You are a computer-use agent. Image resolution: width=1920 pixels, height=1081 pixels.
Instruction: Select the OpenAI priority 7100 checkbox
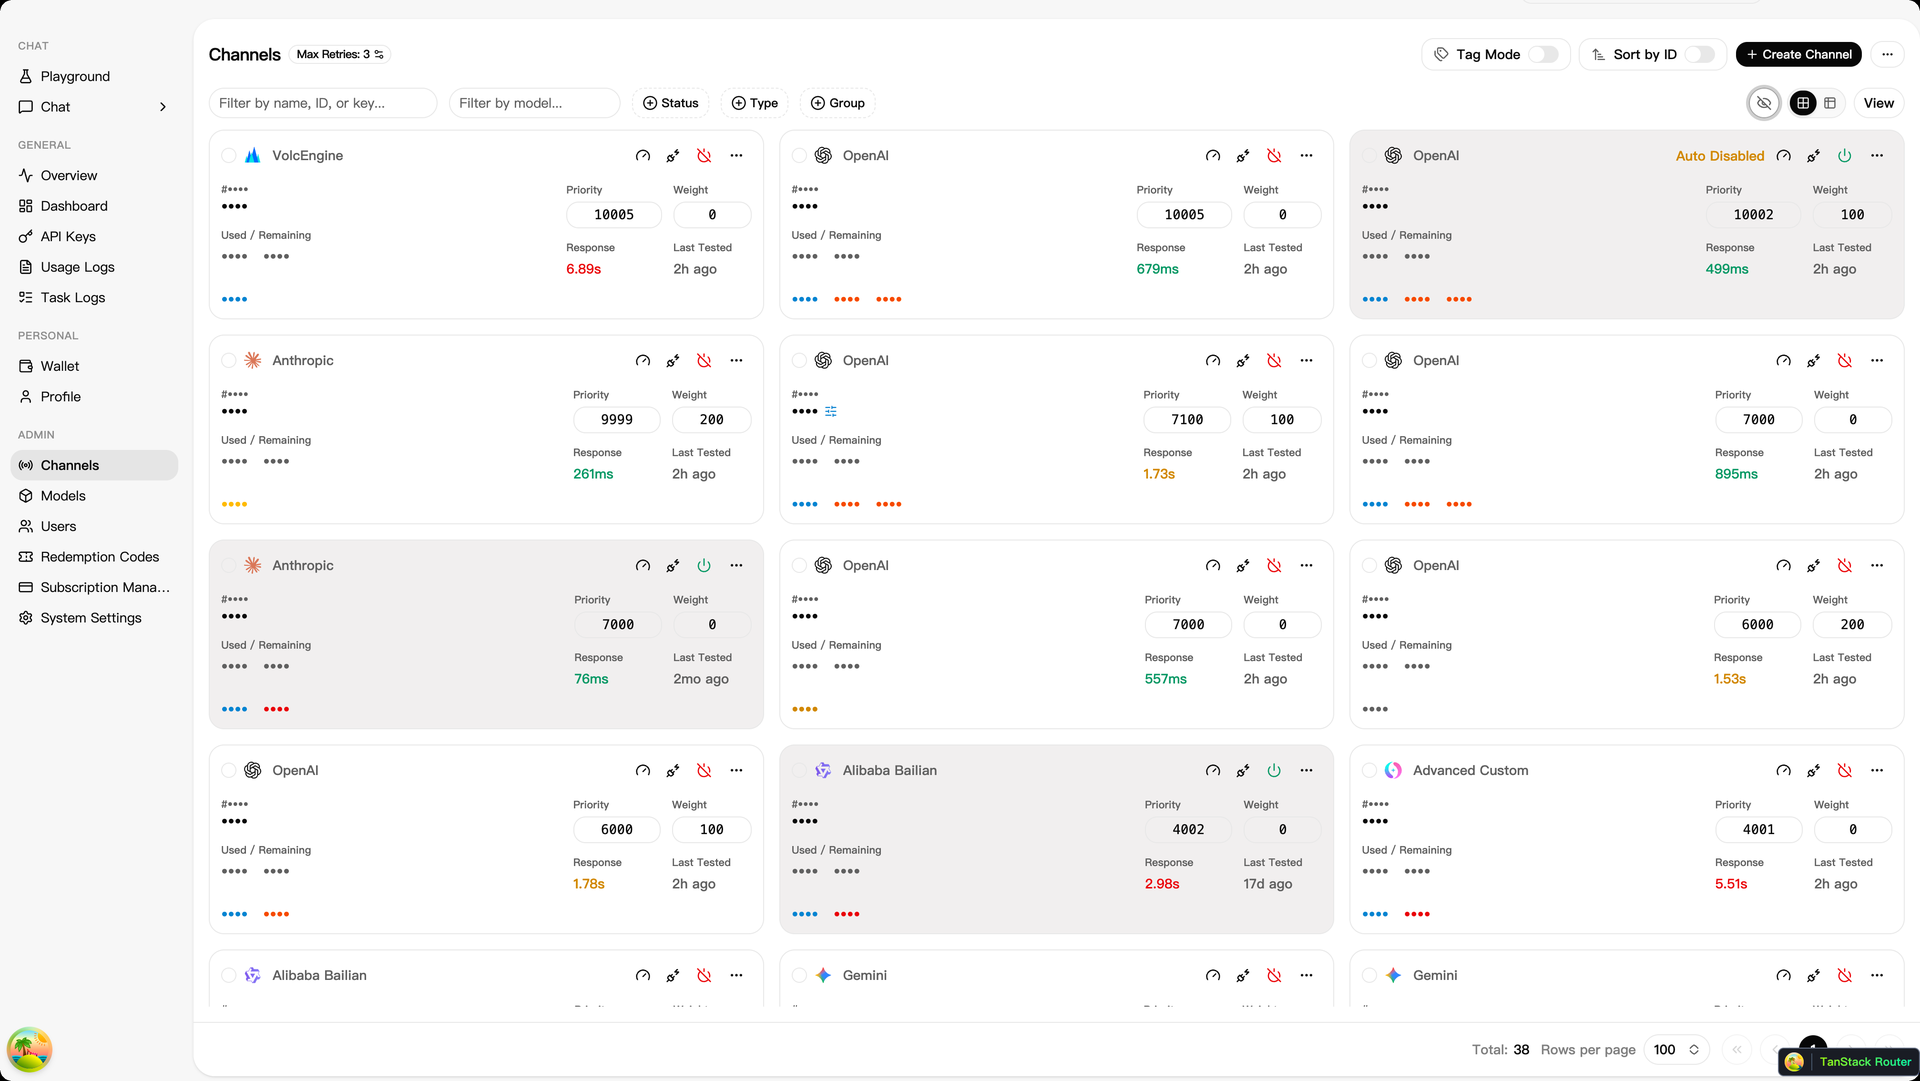(799, 361)
